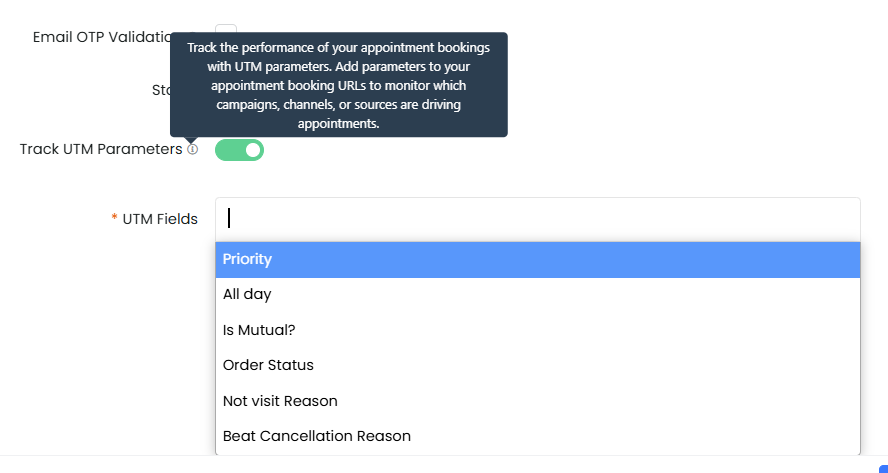This screenshot has width=888, height=473.
Task: Focus the UTM Fields input box
Action: [x=537, y=219]
